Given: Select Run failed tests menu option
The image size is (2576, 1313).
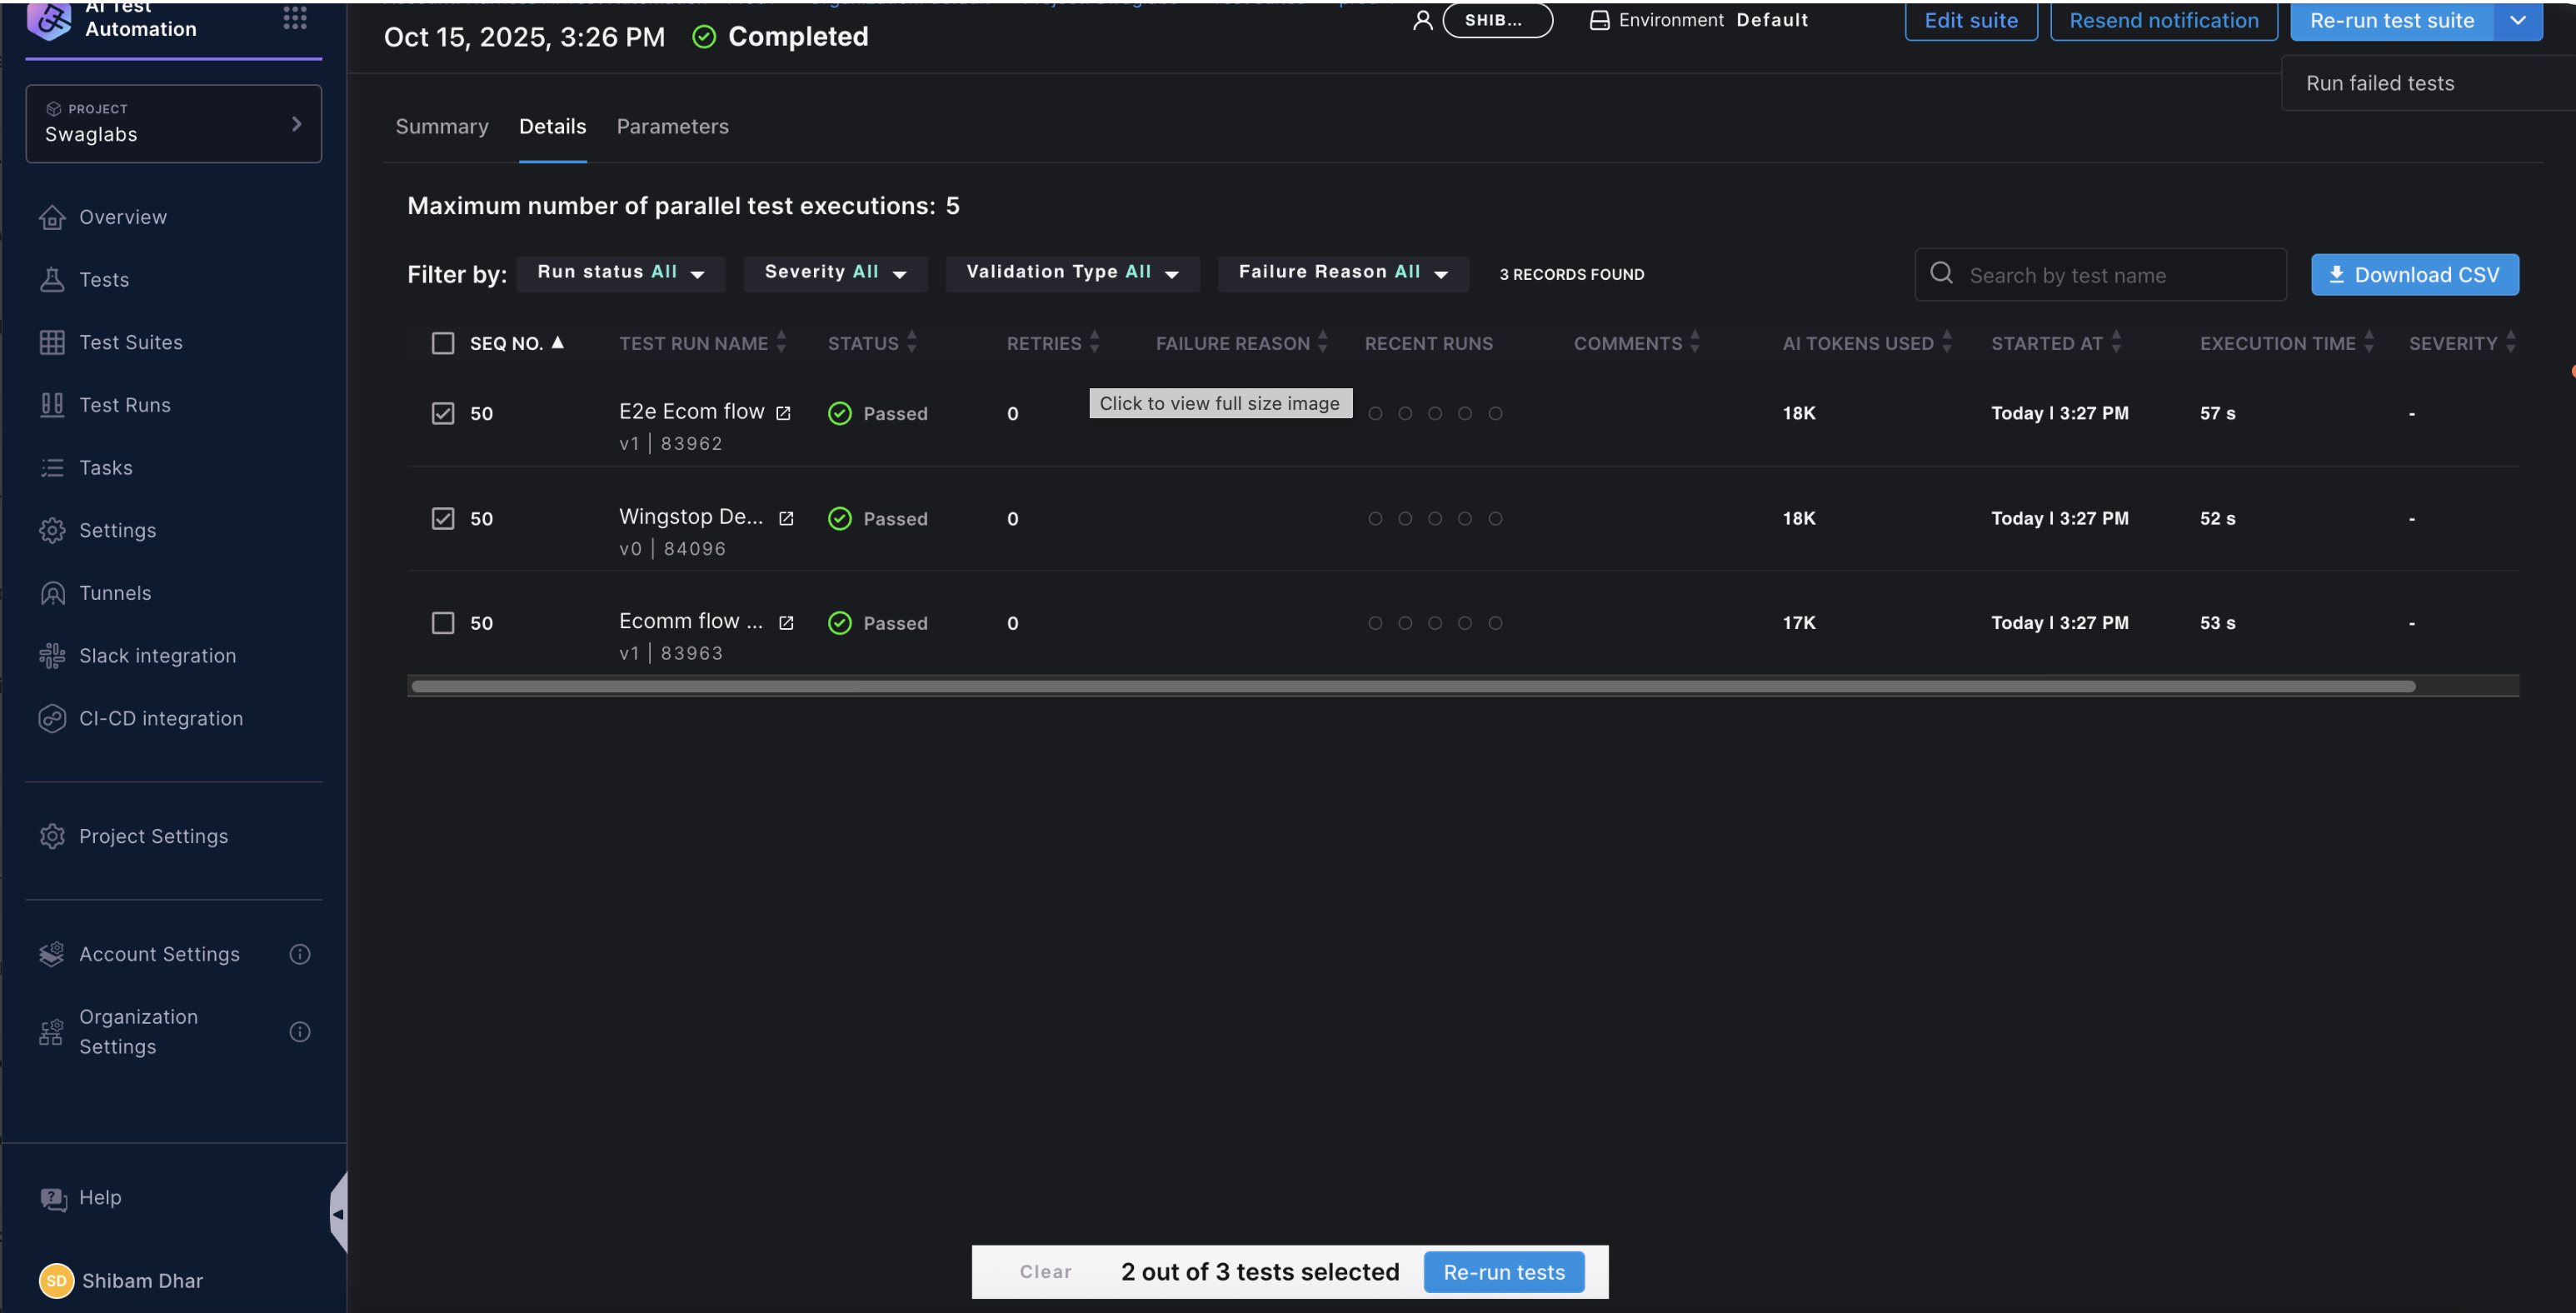Looking at the screenshot, I should (2379, 83).
